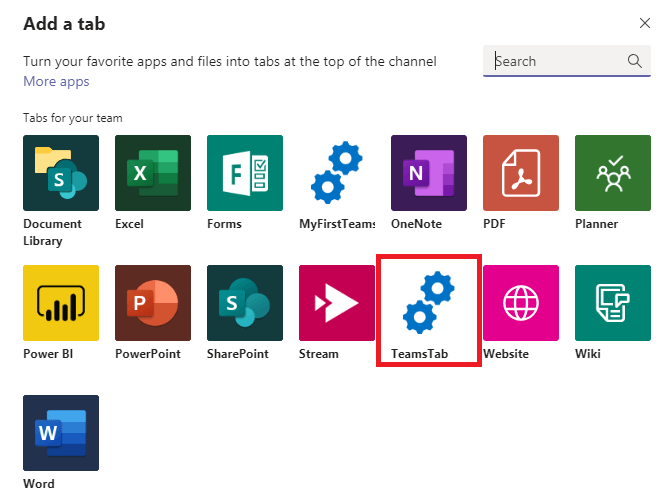The height and width of the screenshot is (497, 663).
Task: Open the SharePoint app icon
Action: [245, 303]
